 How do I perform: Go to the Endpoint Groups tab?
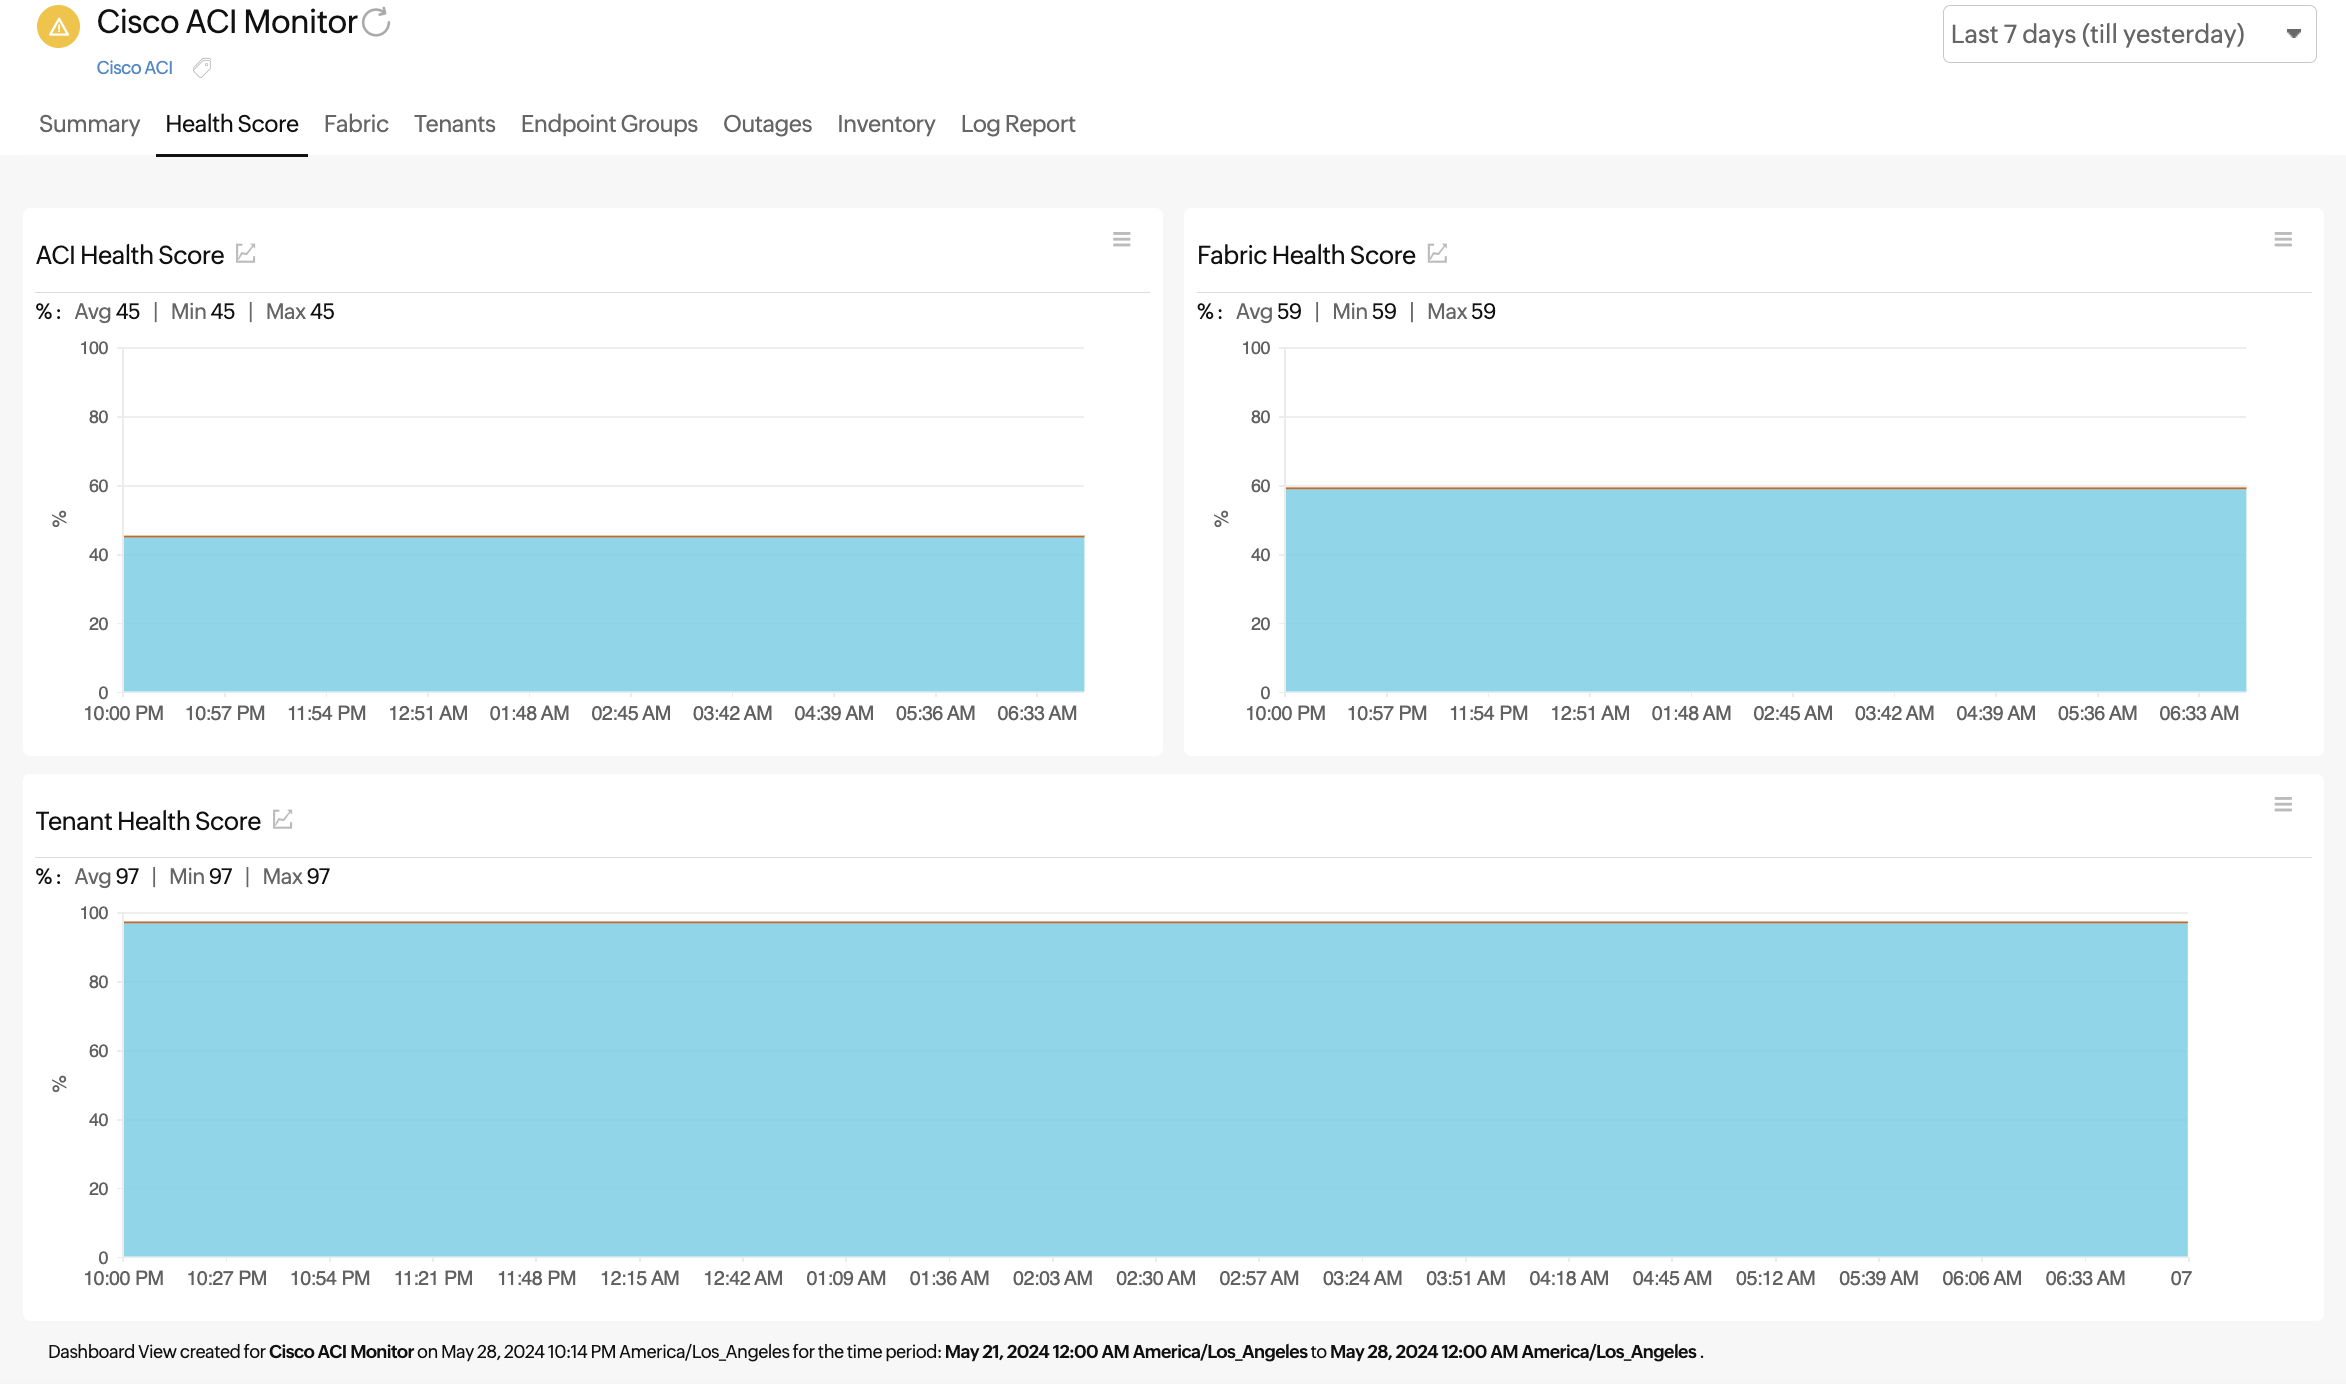609,124
